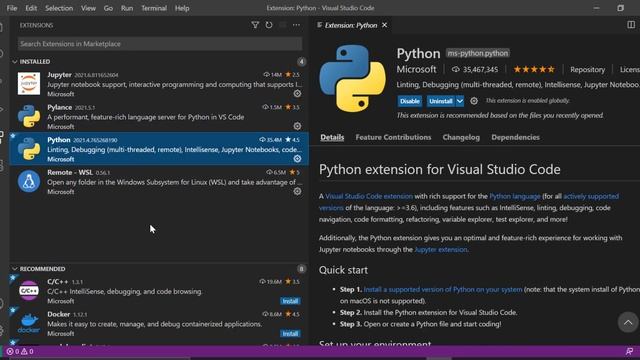Install the Docker extension
The height and width of the screenshot is (360, 640).
290,334
